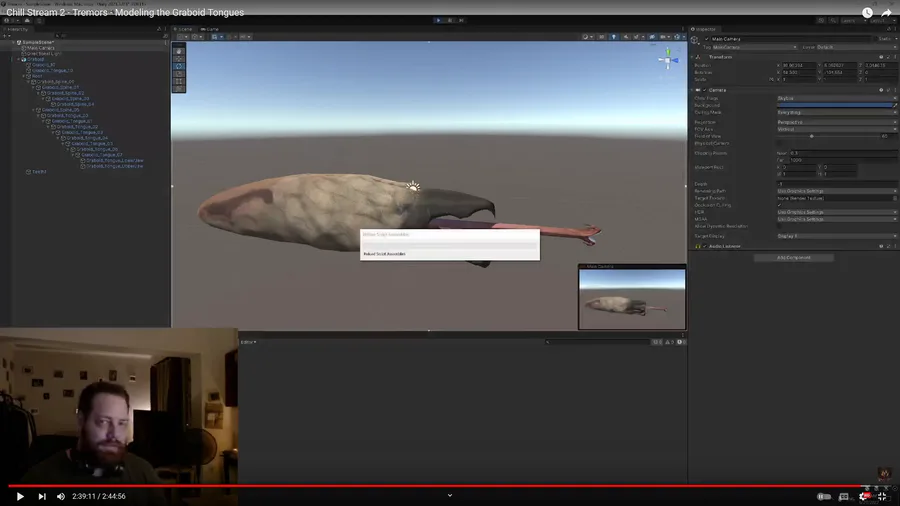Open the grid snapping dropdown in scene toolbar

click(x=216, y=37)
